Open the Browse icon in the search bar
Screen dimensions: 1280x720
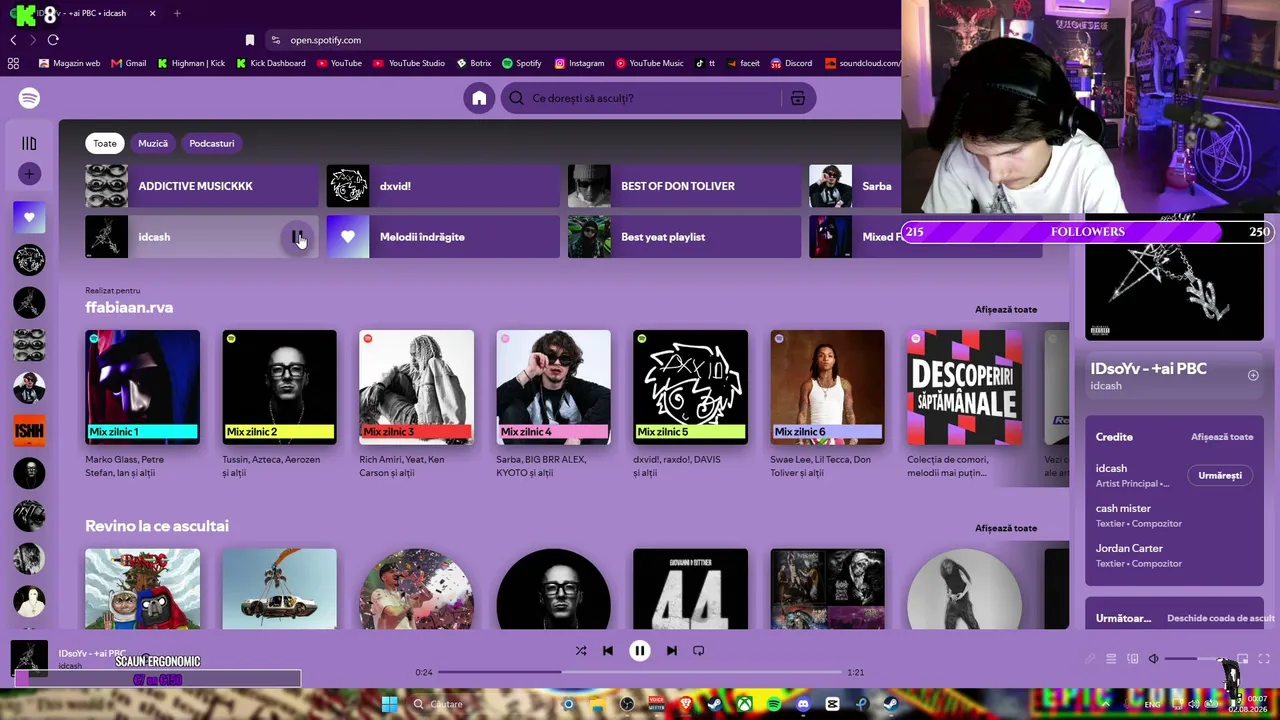(797, 98)
